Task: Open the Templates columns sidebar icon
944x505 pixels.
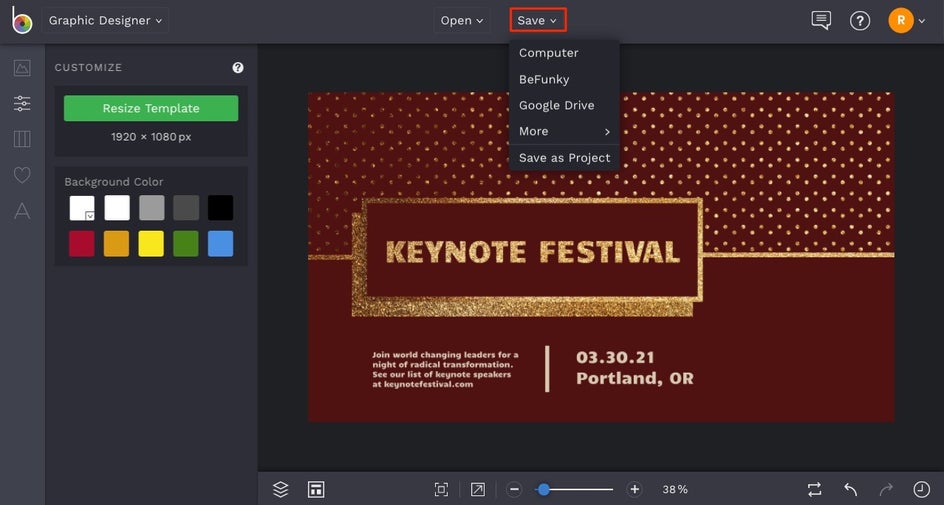Action: click(x=22, y=139)
